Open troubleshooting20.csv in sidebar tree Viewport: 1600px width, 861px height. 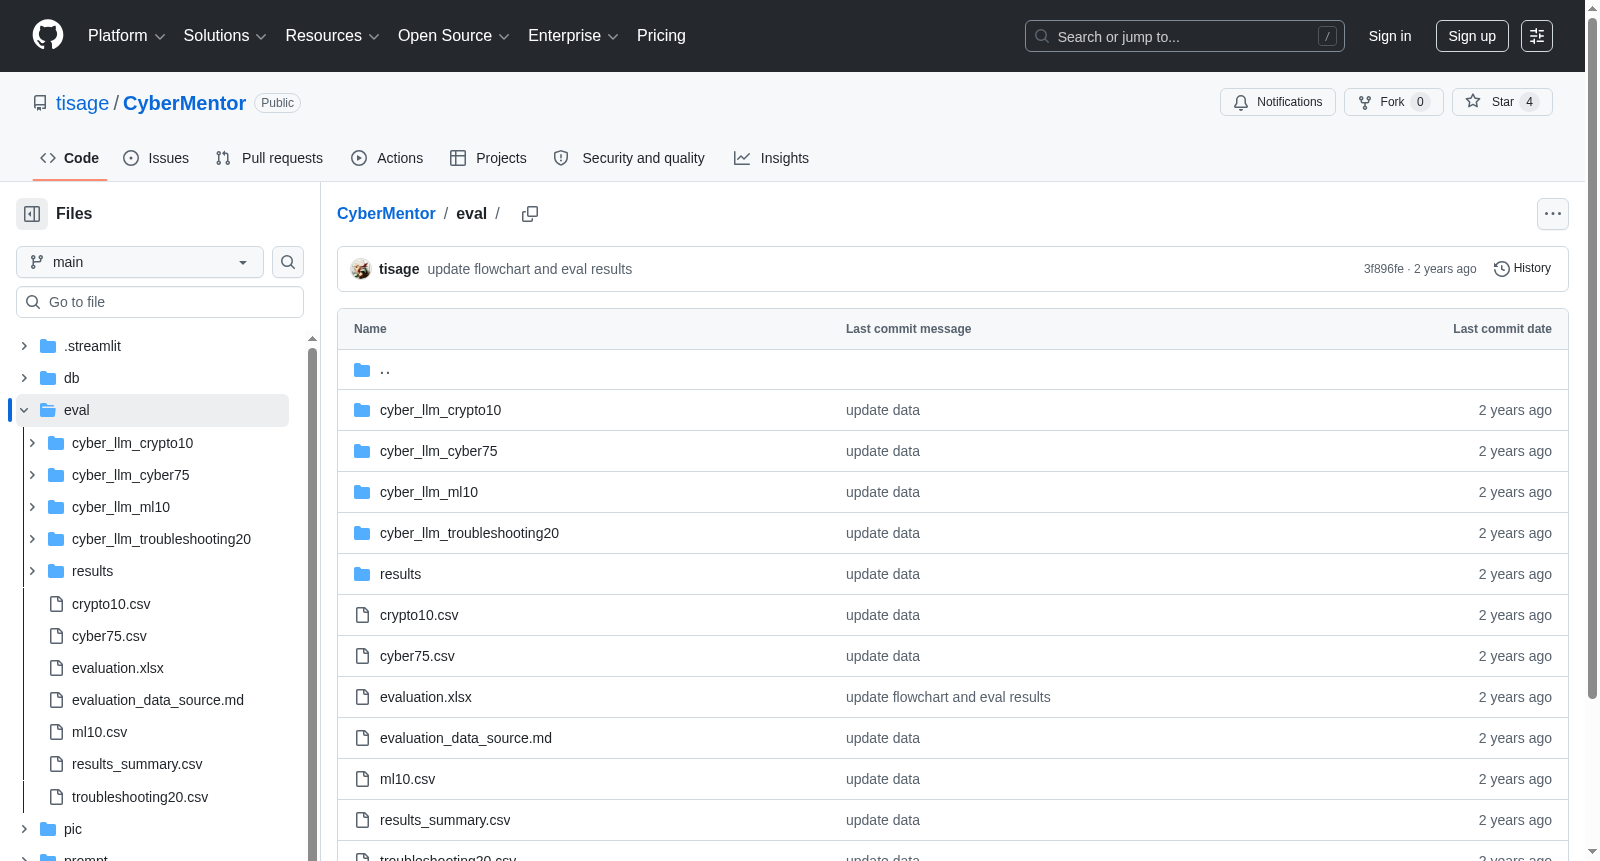pos(140,797)
